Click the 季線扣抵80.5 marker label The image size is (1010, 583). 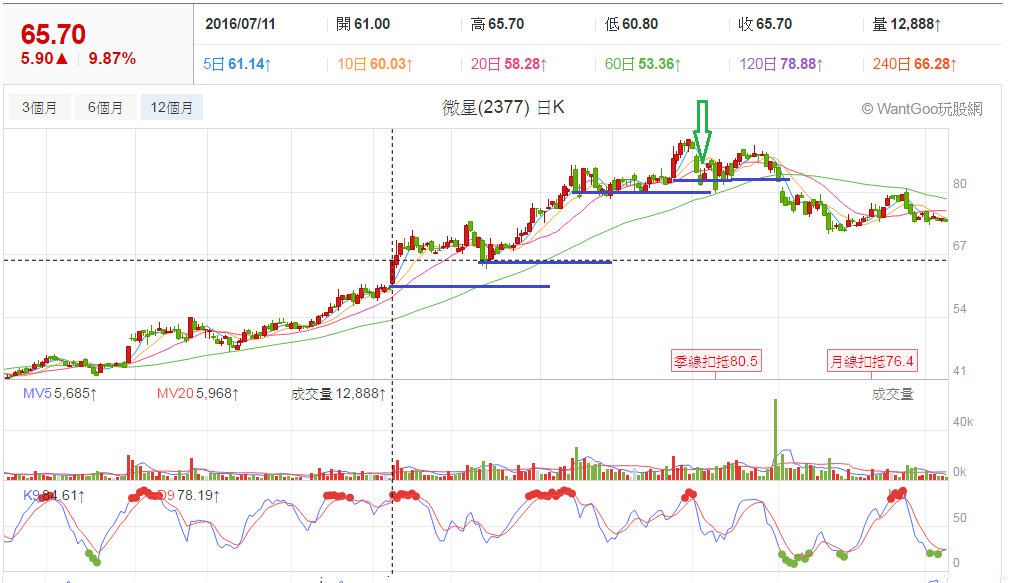coord(716,361)
